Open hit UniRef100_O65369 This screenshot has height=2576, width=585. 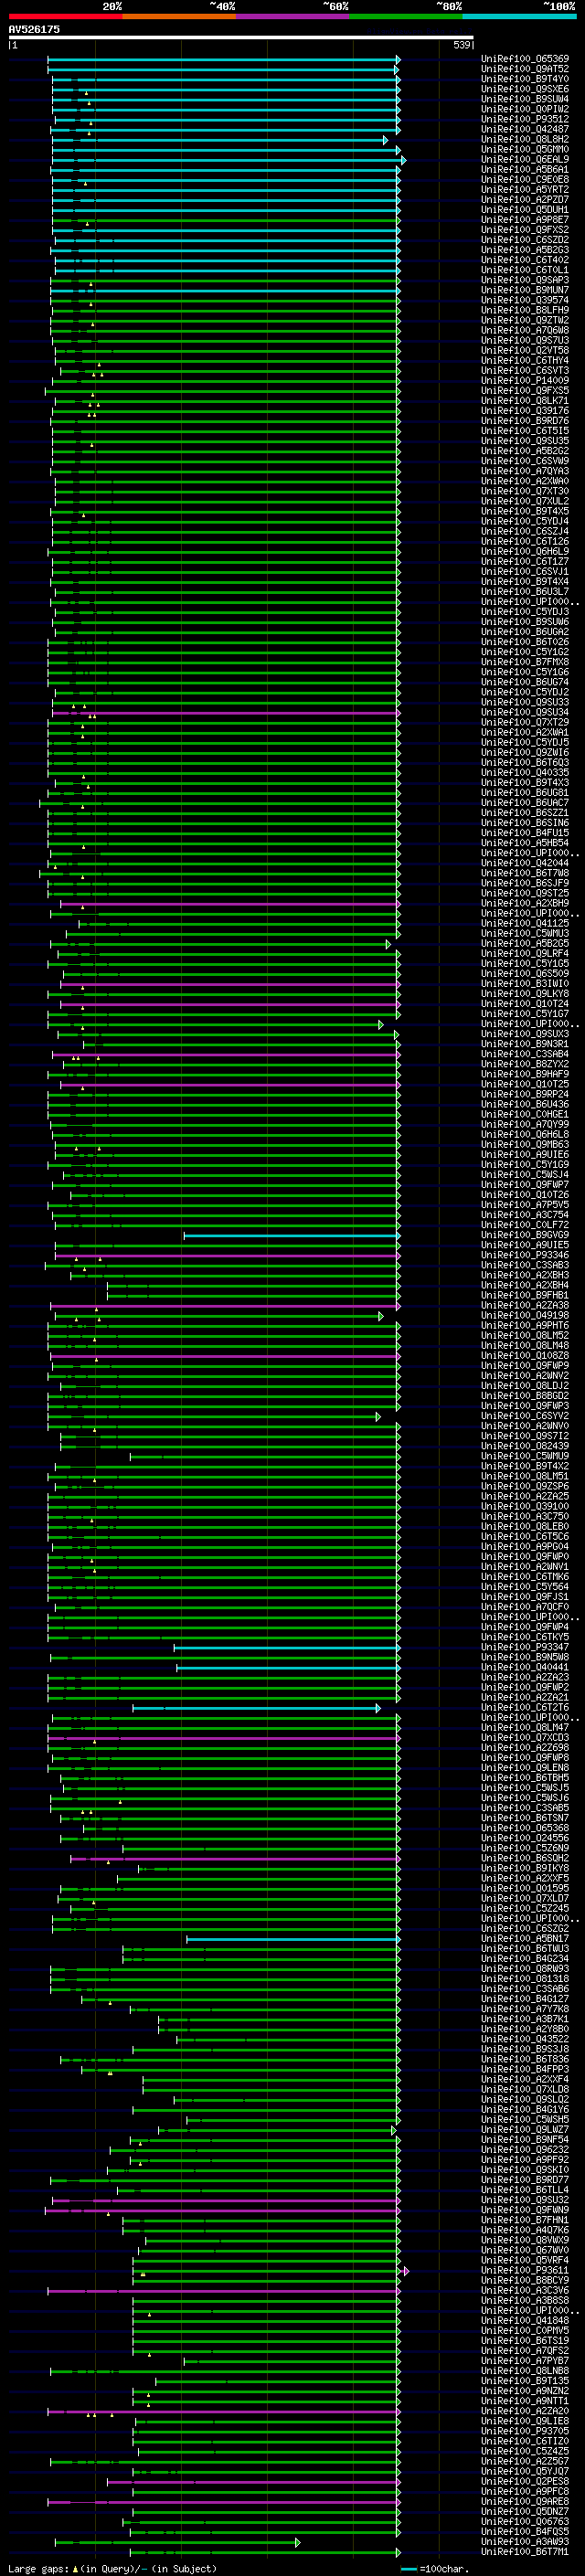pyautogui.click(x=525, y=59)
